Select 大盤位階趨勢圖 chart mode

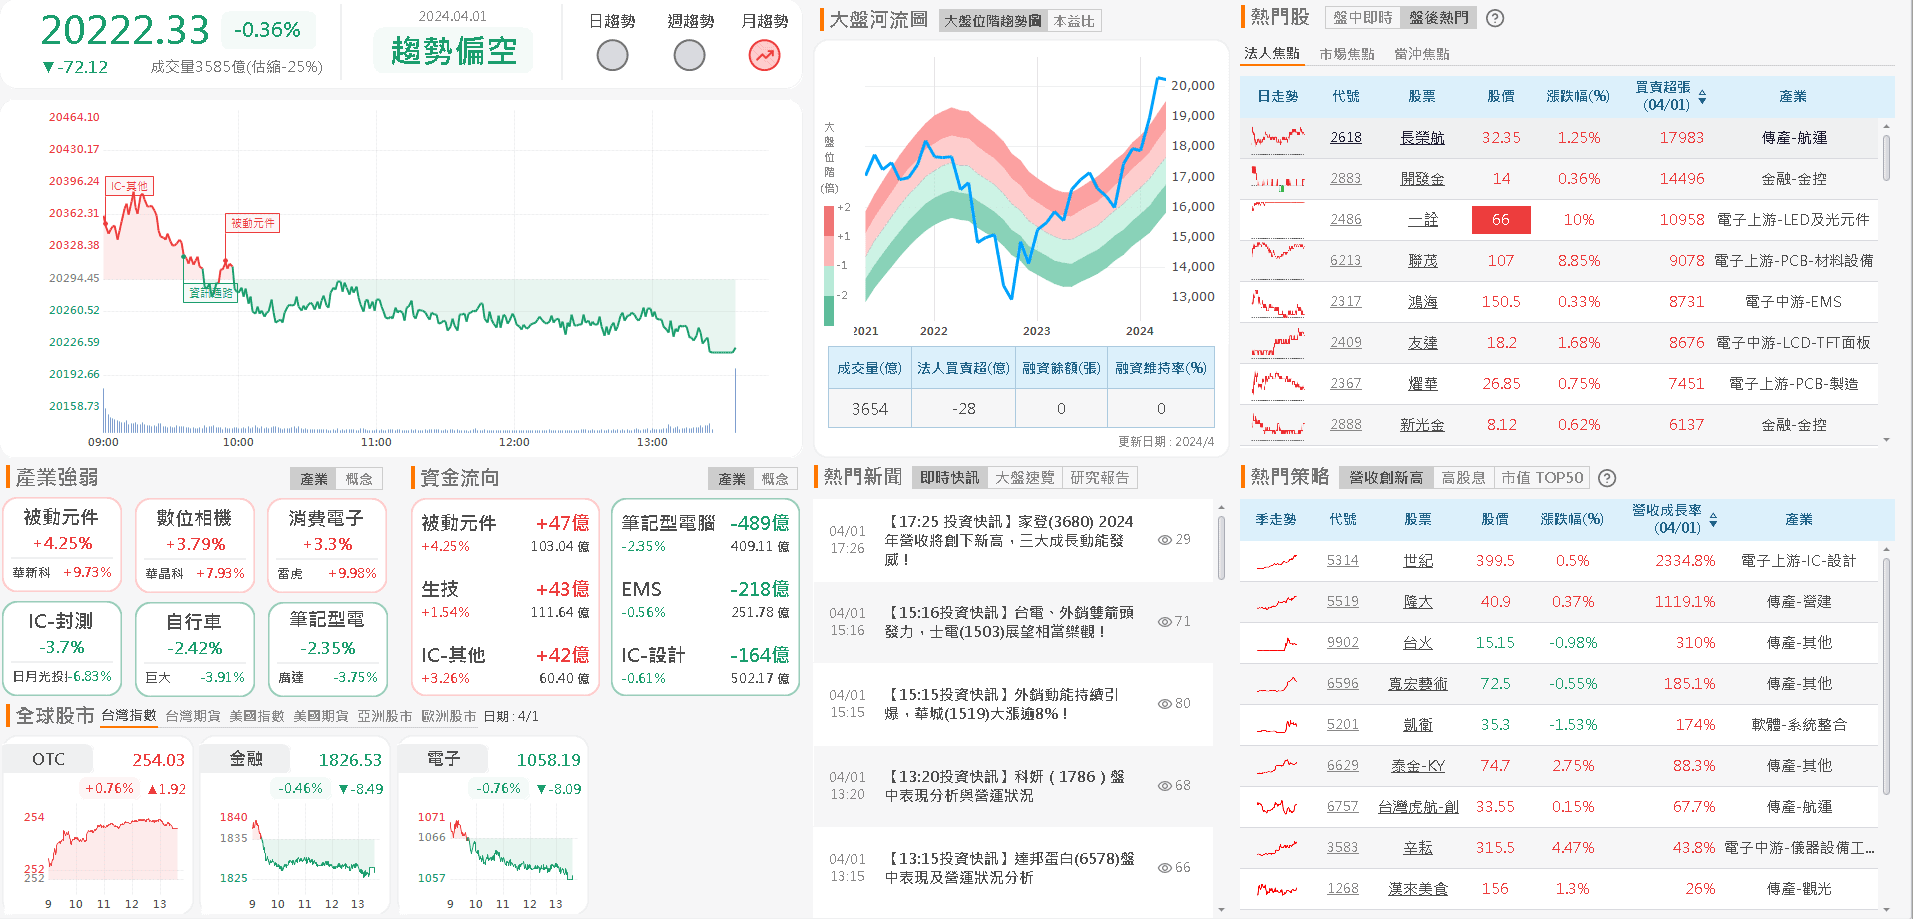coord(993,21)
